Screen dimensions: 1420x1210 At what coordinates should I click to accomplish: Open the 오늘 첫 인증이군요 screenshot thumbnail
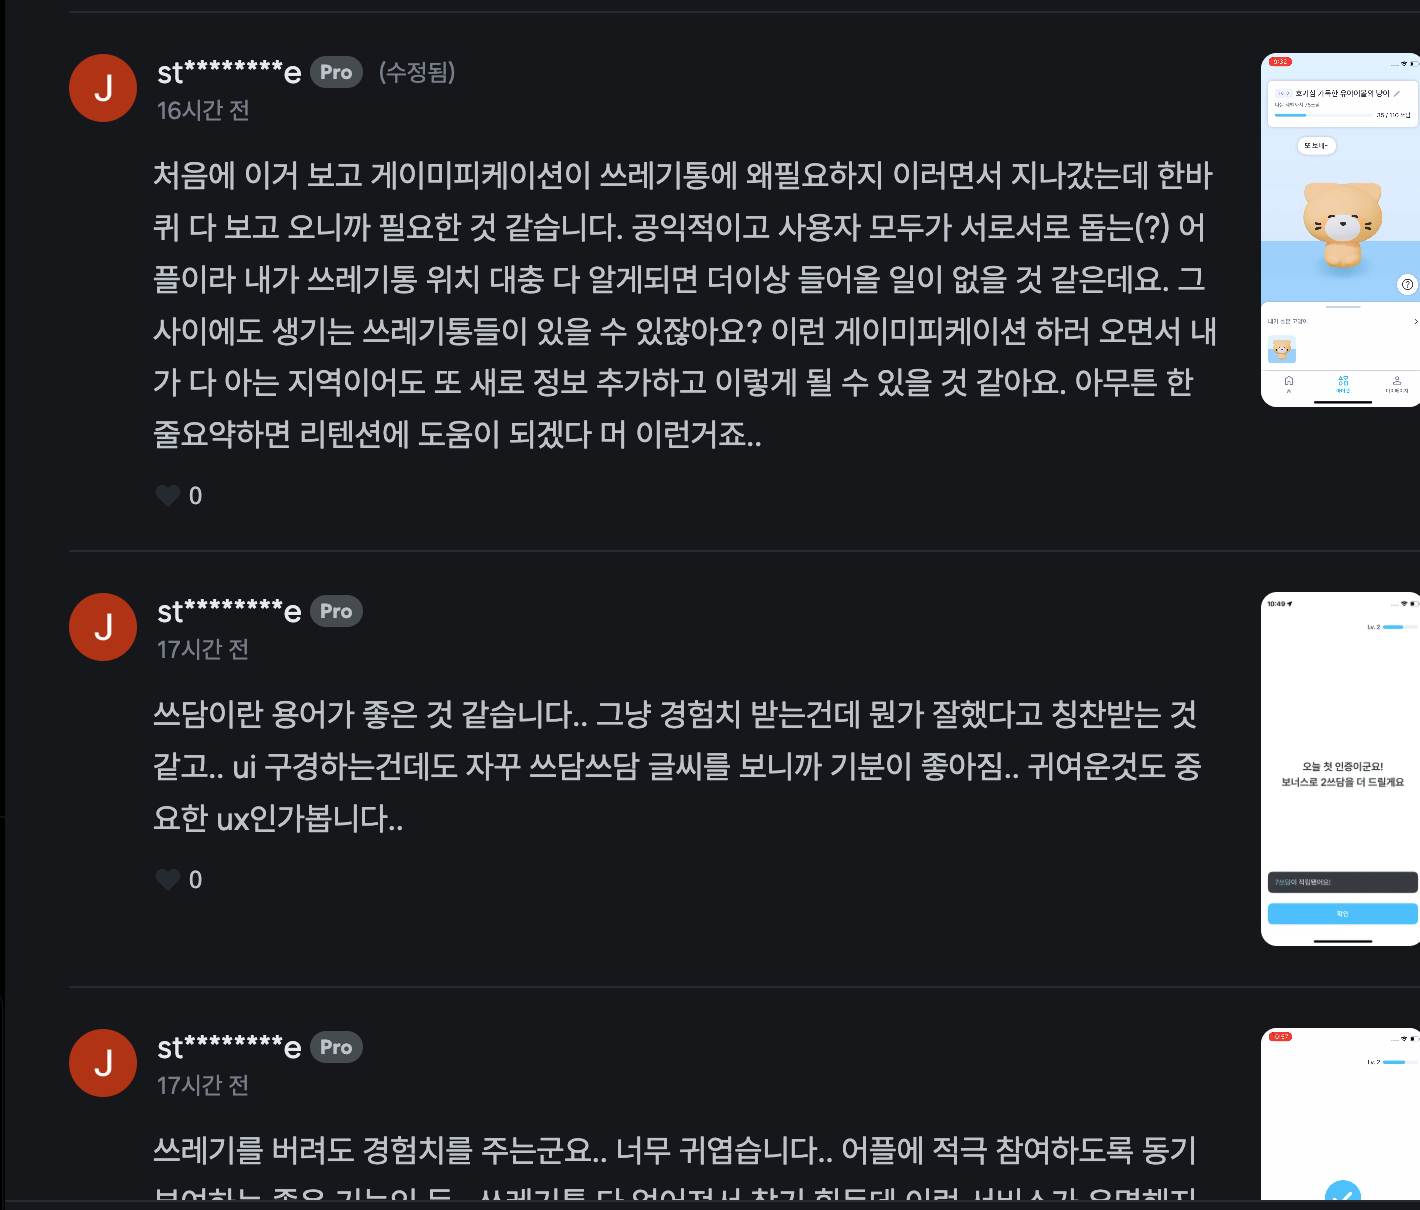(1340, 769)
